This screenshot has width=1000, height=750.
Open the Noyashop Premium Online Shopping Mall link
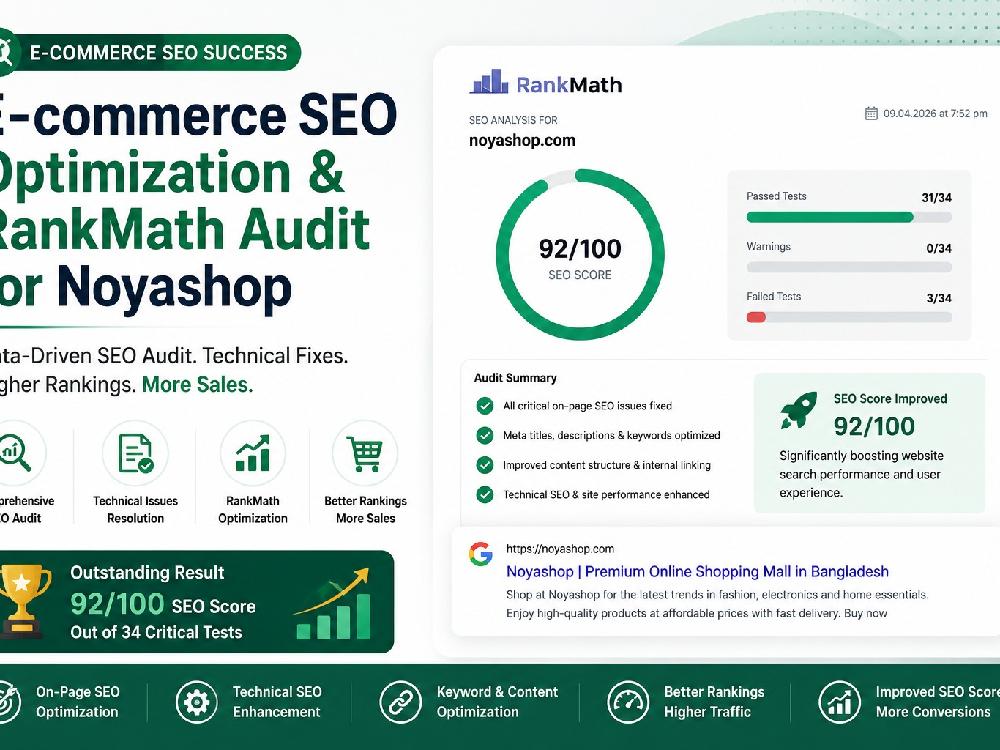click(697, 571)
